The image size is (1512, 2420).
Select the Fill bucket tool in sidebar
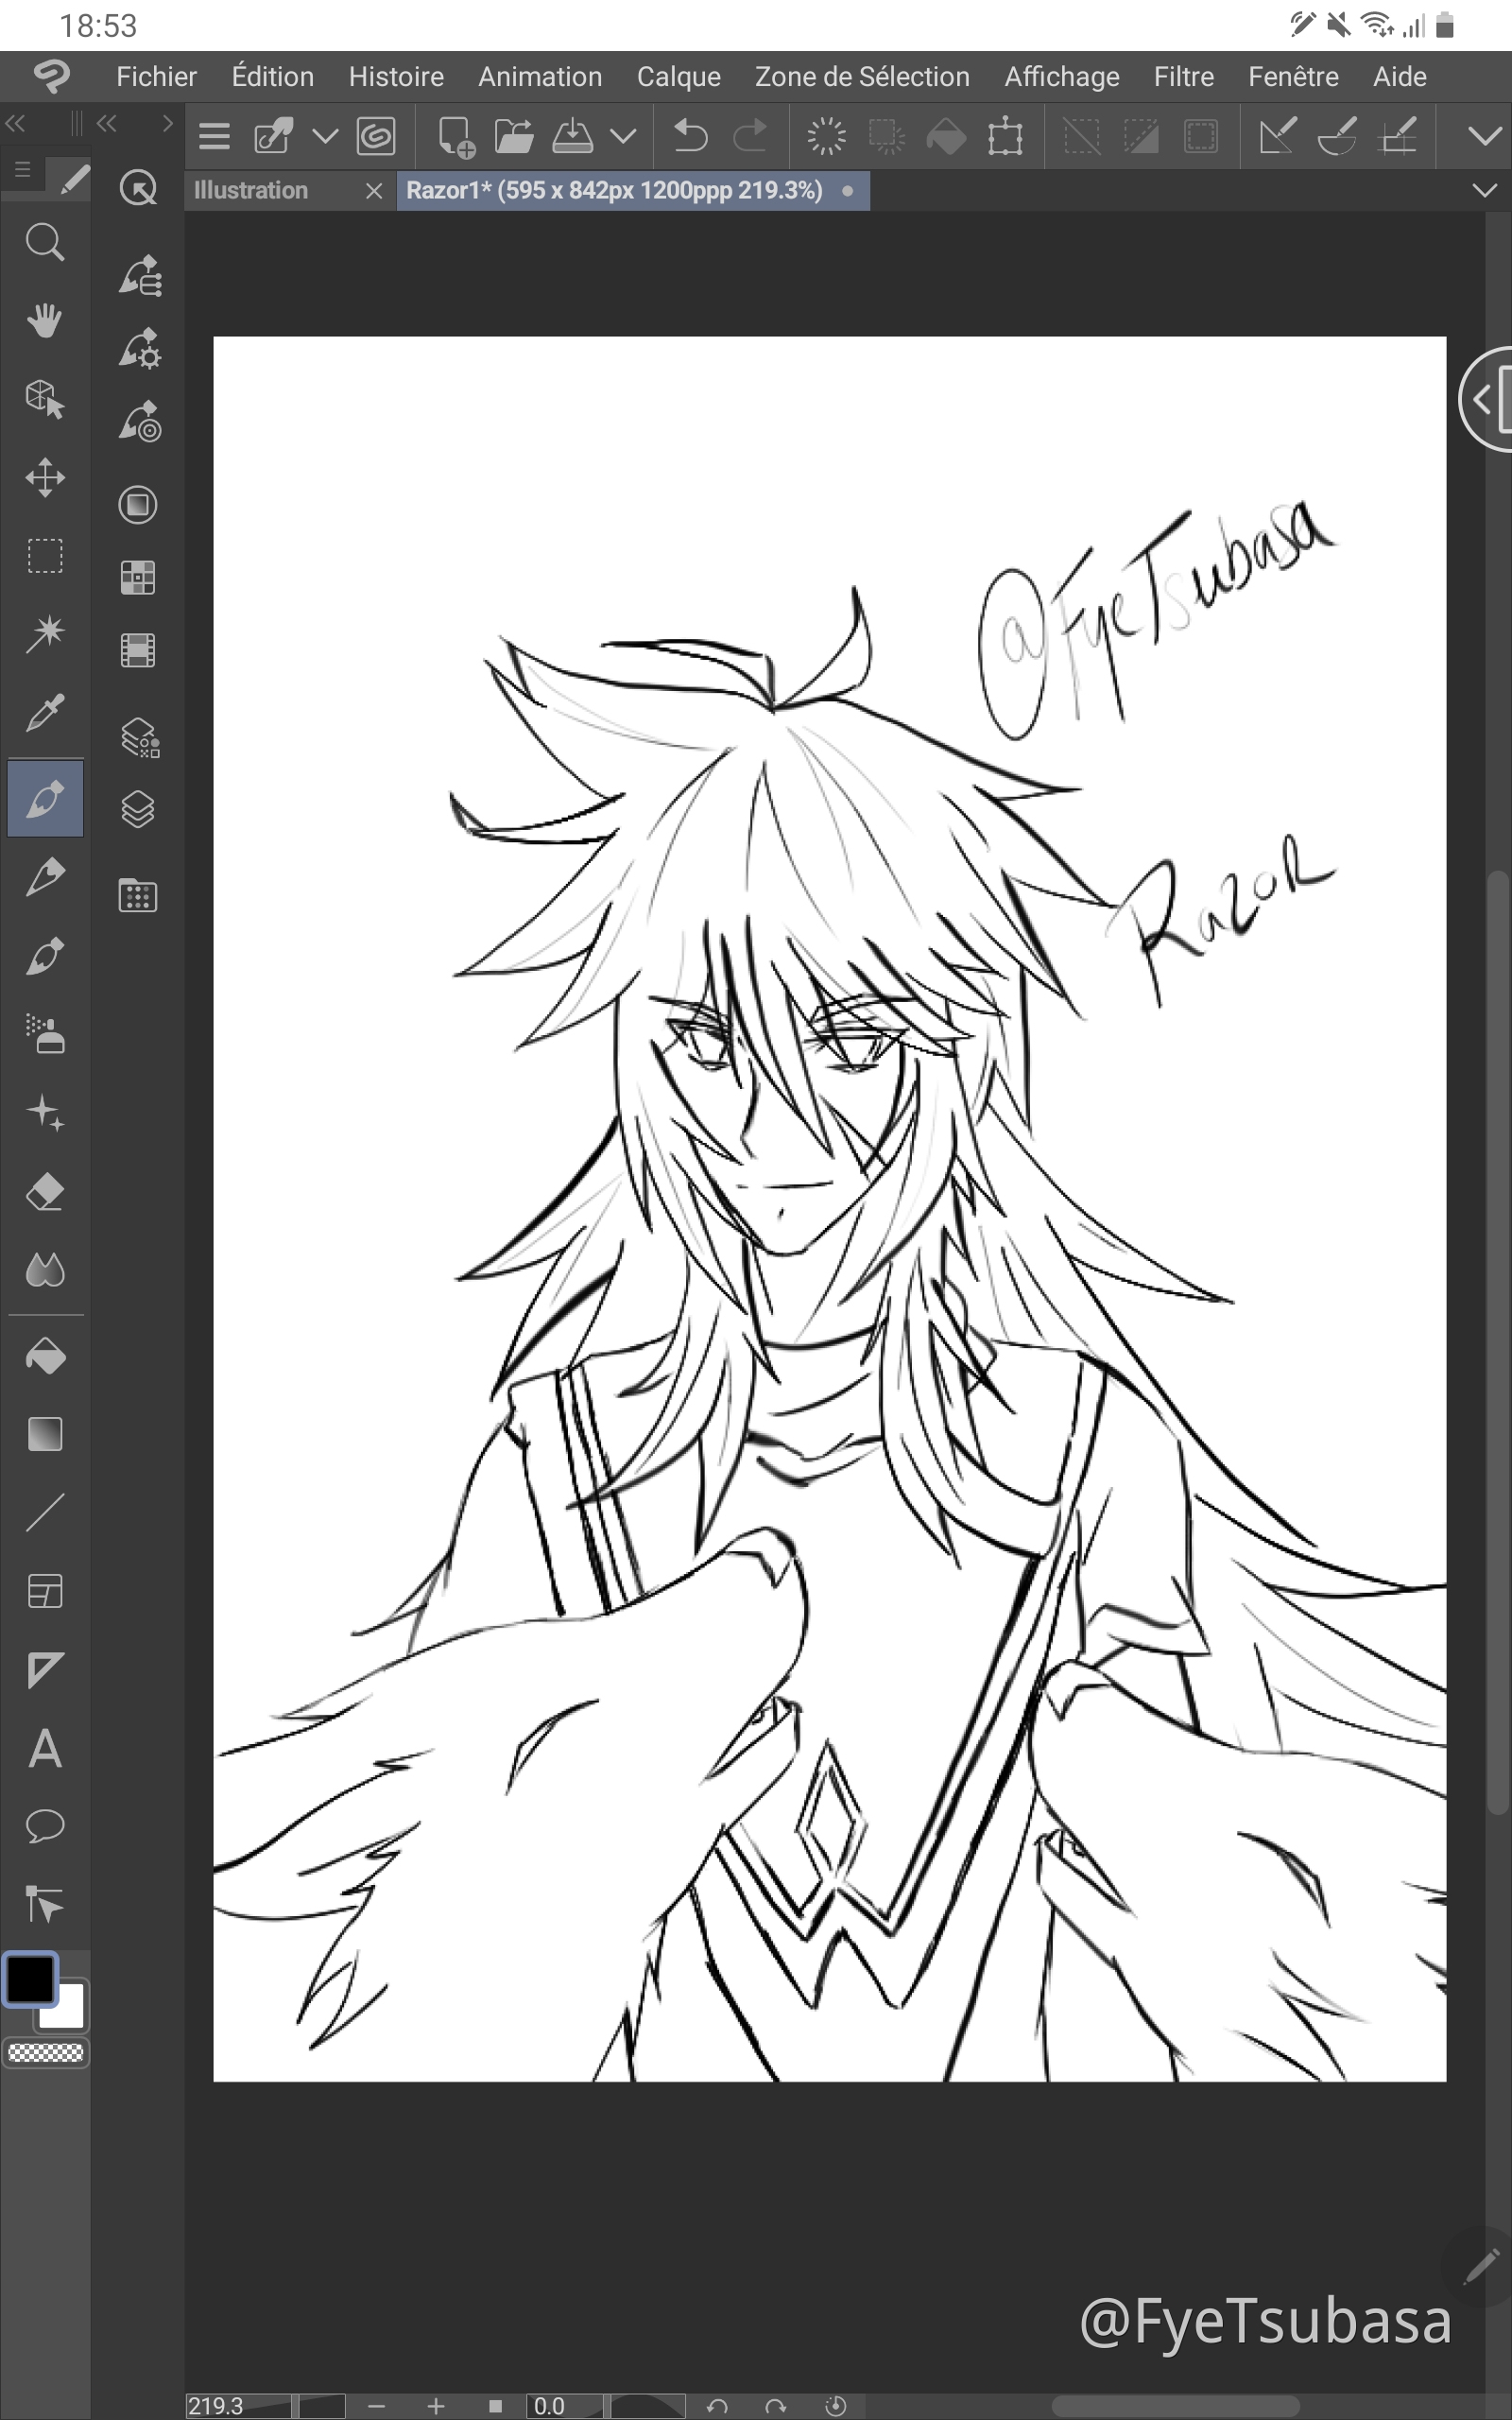pyautogui.click(x=45, y=1356)
